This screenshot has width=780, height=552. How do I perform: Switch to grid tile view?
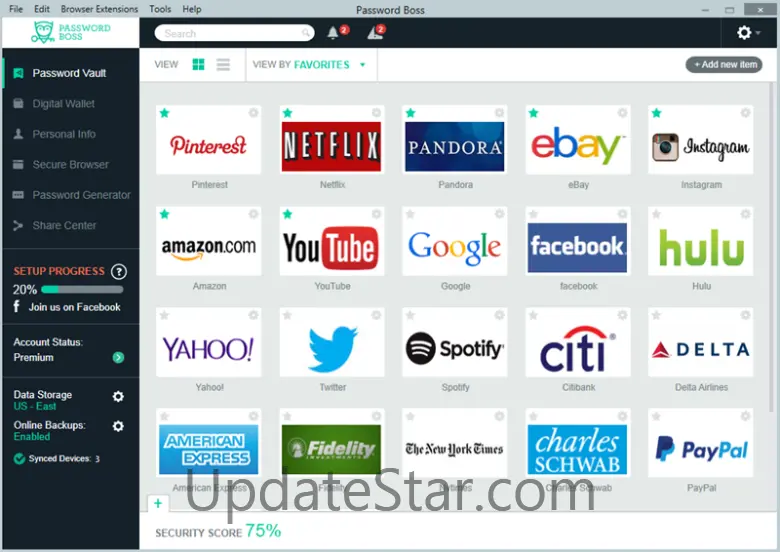click(198, 64)
